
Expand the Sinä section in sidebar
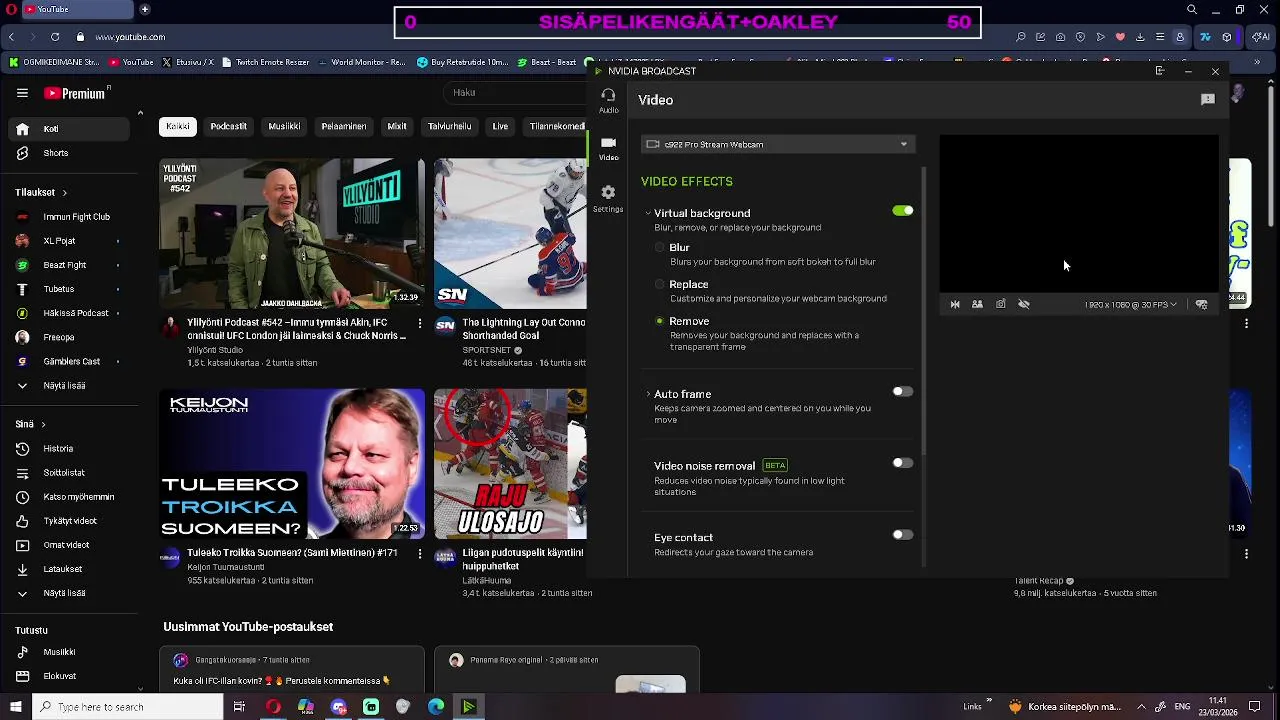tap(30, 424)
